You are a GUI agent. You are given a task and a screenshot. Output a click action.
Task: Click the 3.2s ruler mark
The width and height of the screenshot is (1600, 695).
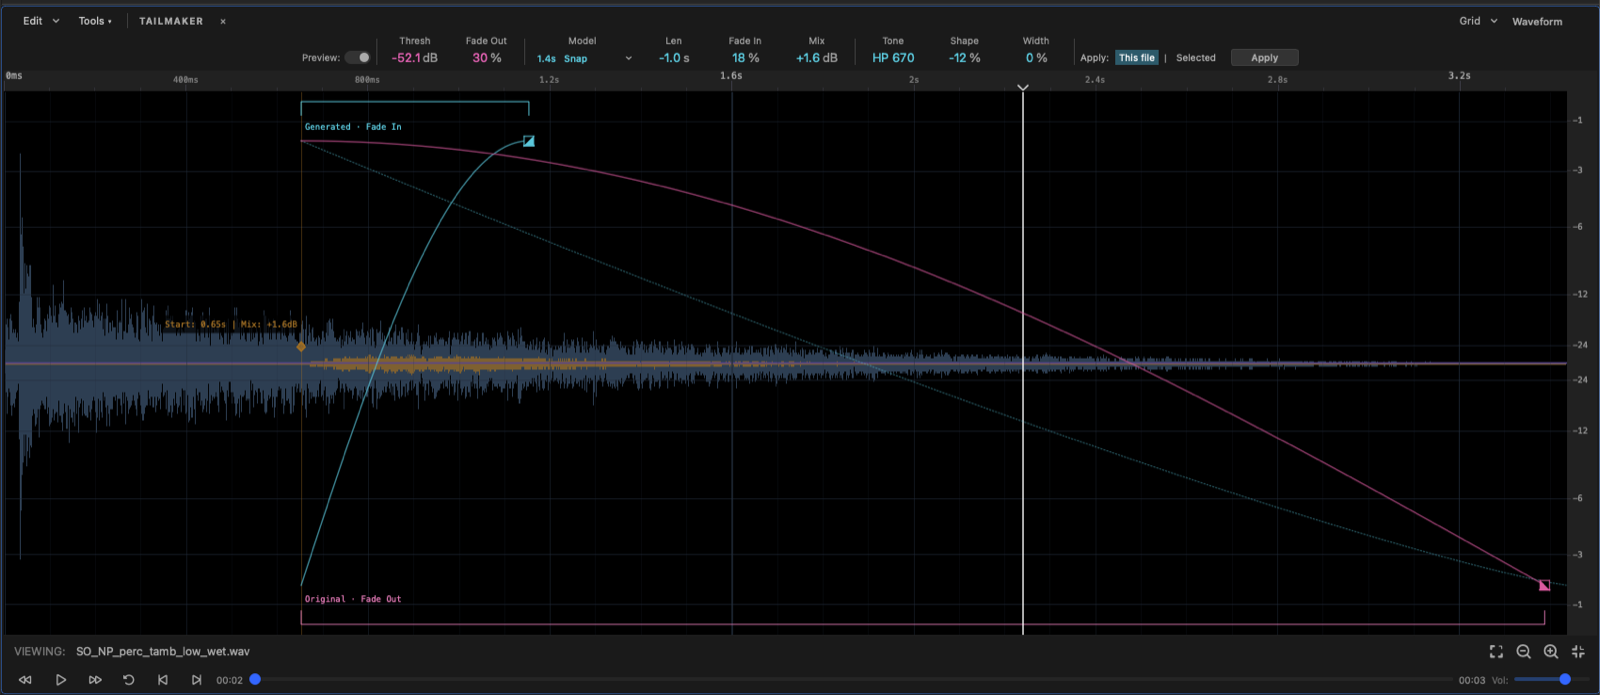(x=1459, y=76)
